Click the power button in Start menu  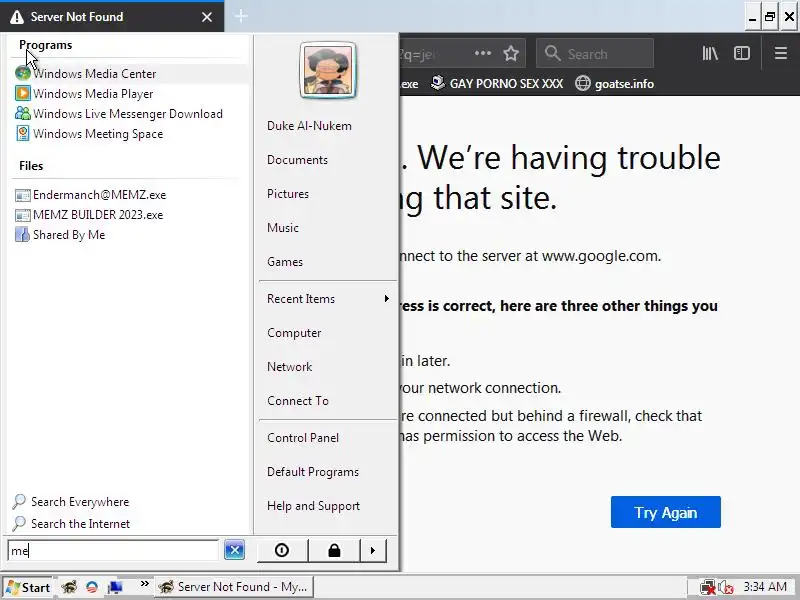(x=282, y=551)
